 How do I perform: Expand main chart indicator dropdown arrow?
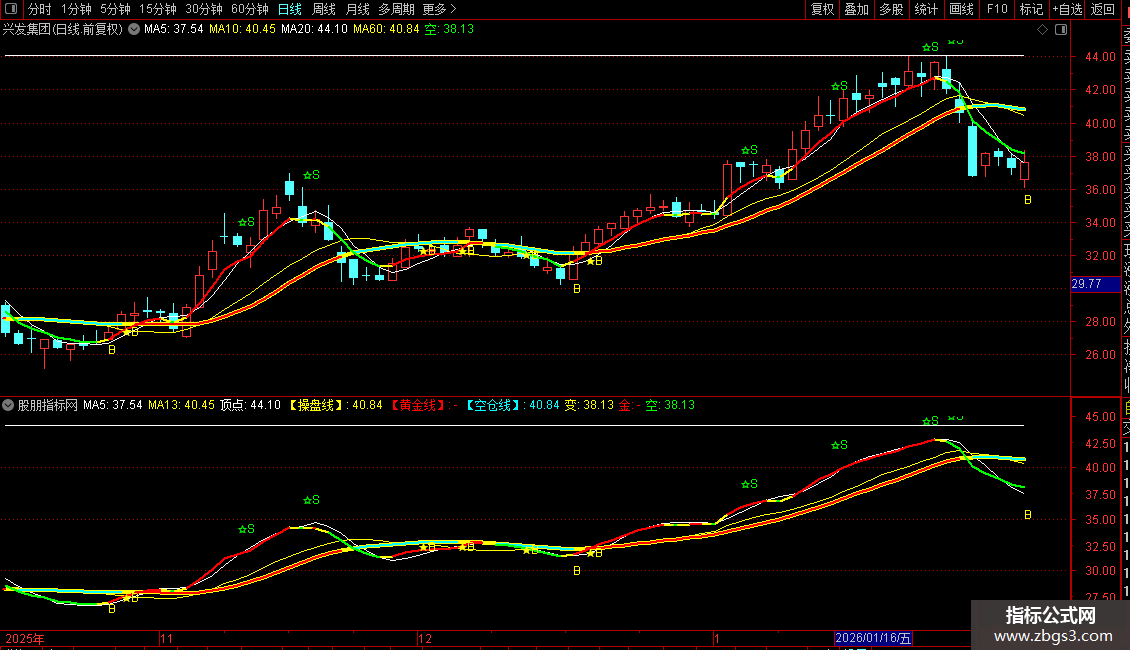click(x=134, y=30)
